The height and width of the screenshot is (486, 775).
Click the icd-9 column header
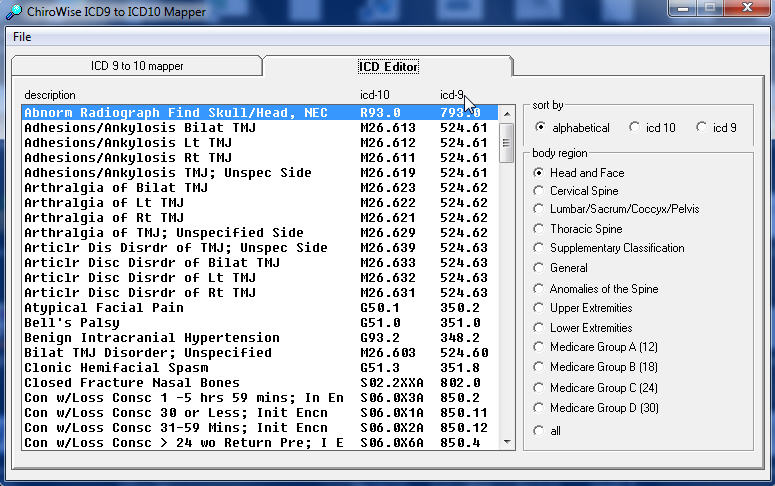tap(452, 95)
